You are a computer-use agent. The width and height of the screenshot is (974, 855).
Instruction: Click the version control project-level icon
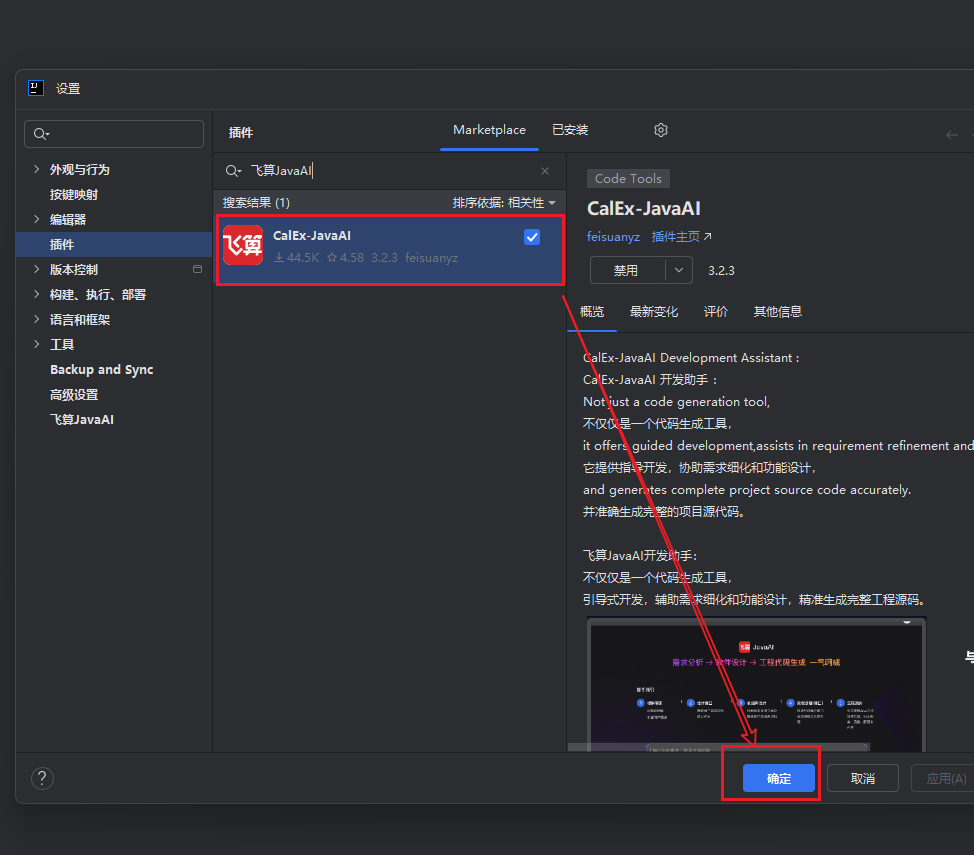[198, 269]
